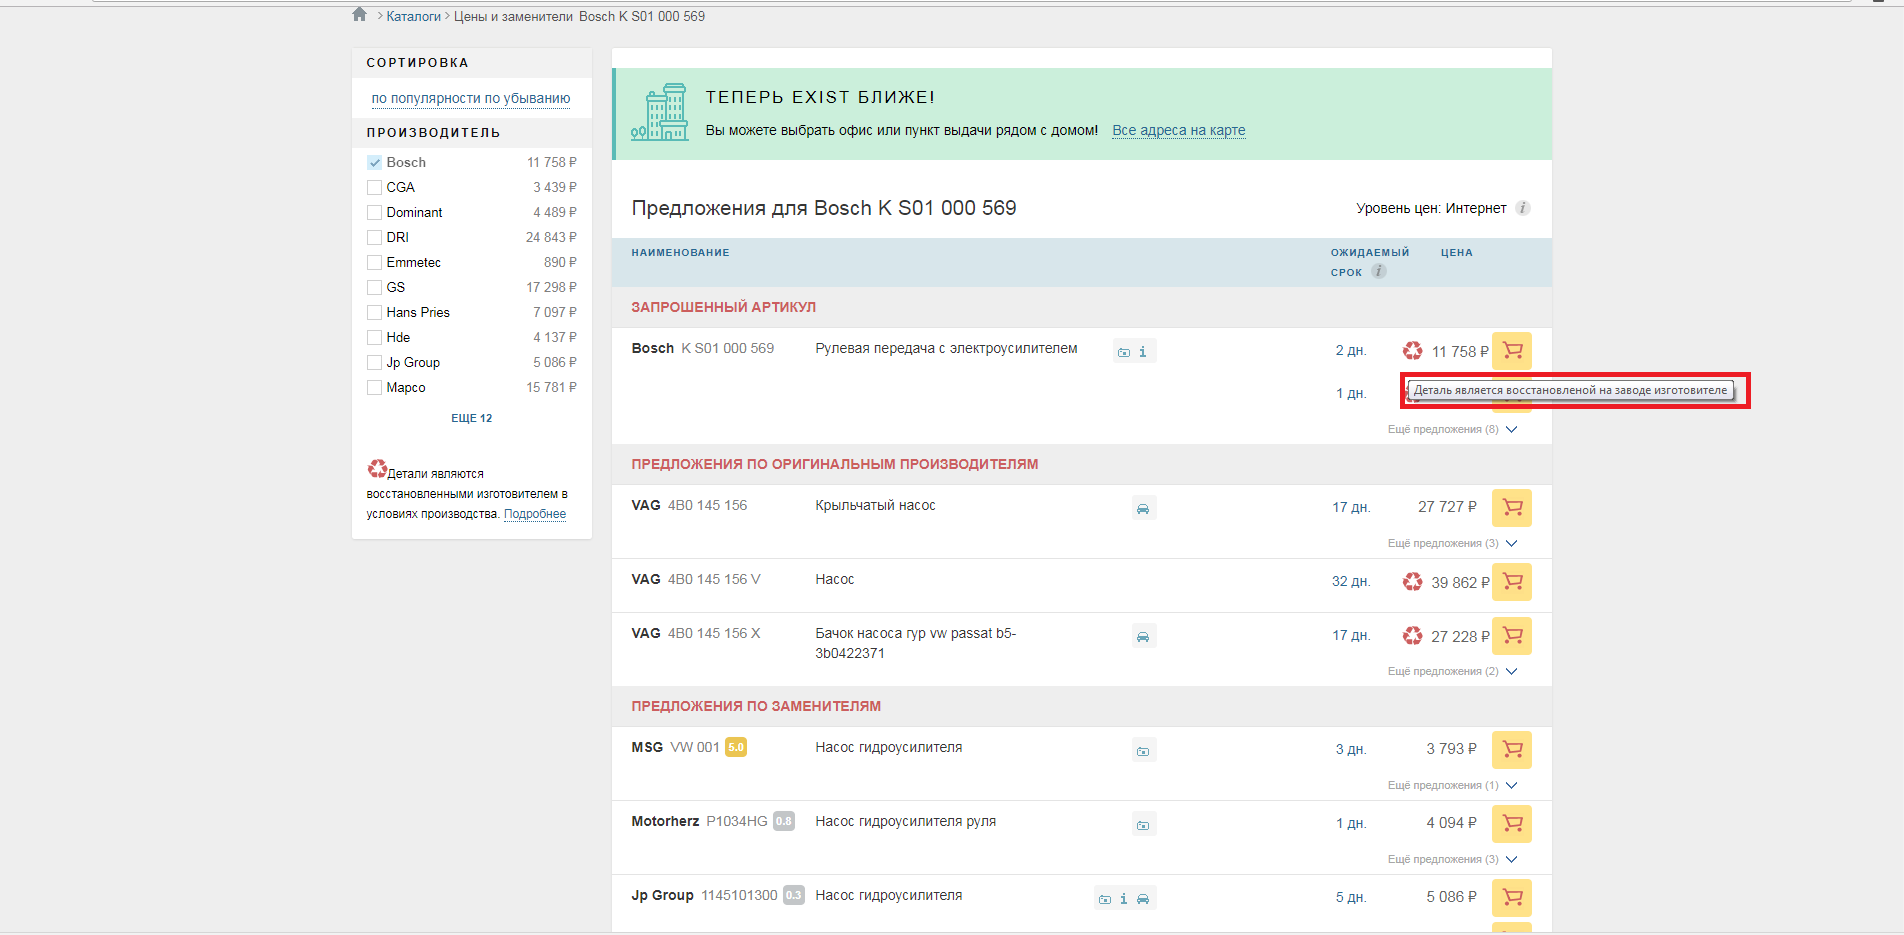Screen dimensions: 1904x935
Task: Expand 8 more offers for Bosch
Action: tap(1452, 429)
